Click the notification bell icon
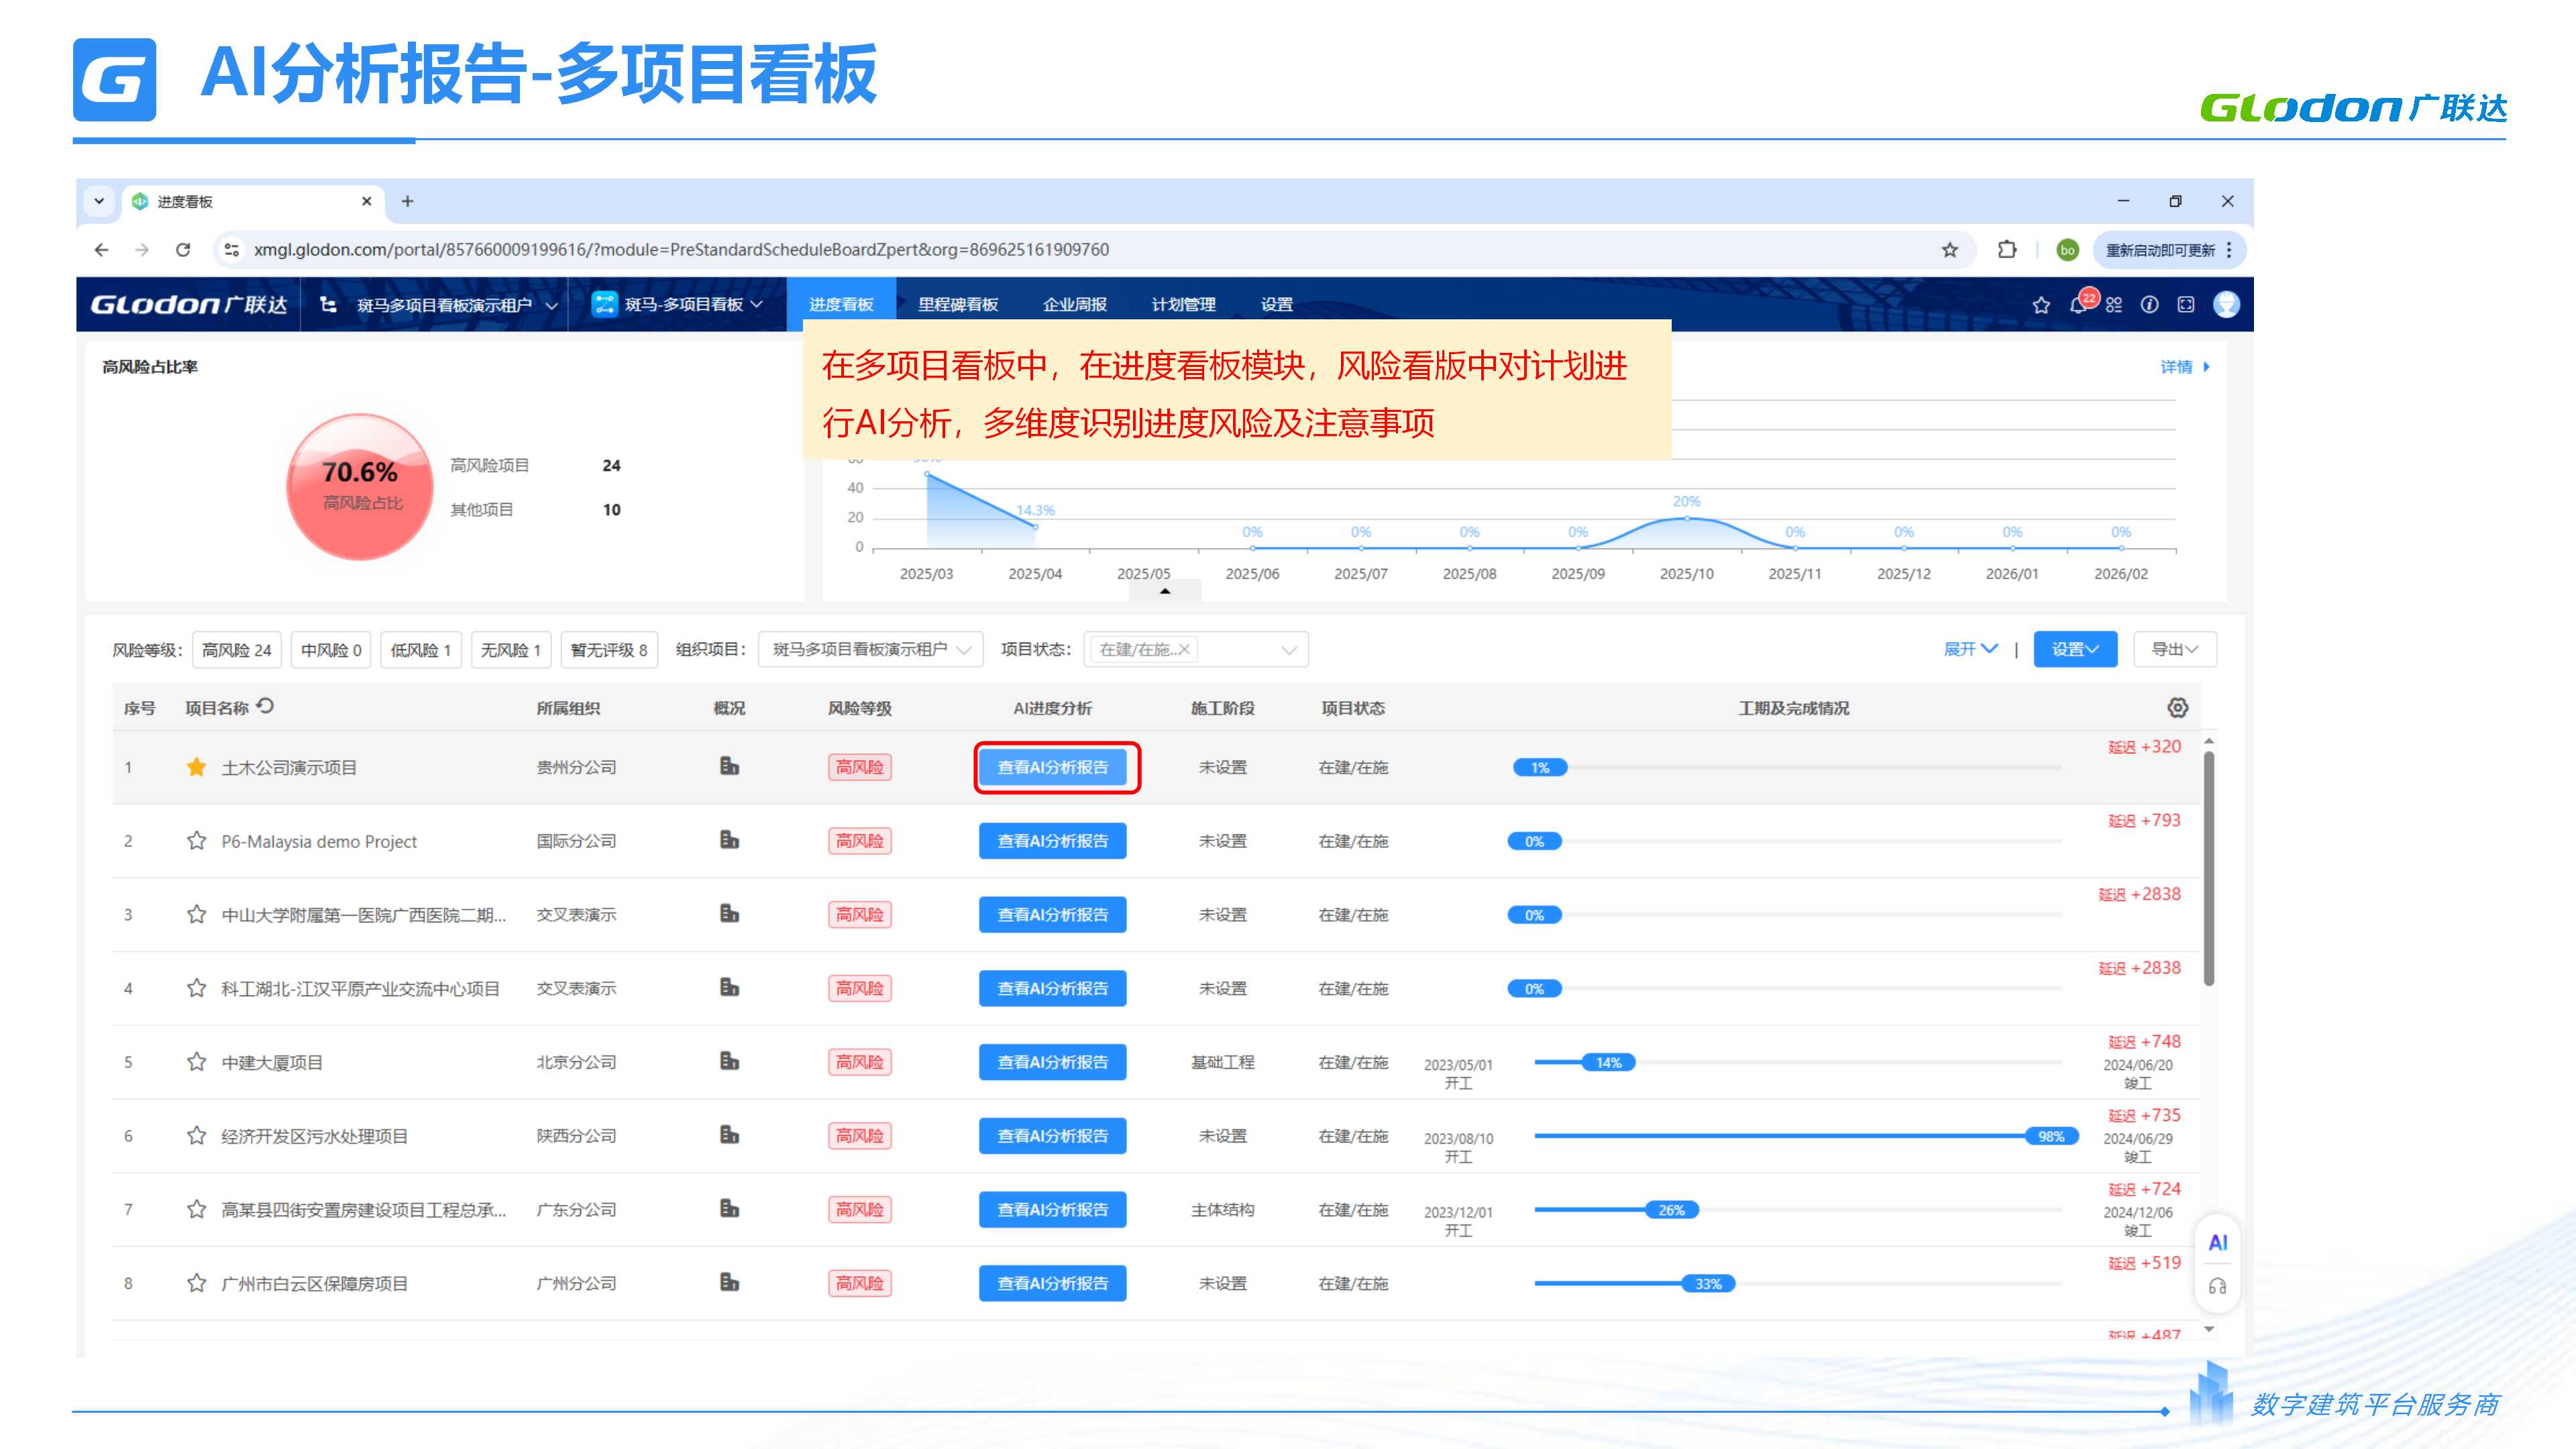Viewport: 2576px width, 1449px height. 2078,305
